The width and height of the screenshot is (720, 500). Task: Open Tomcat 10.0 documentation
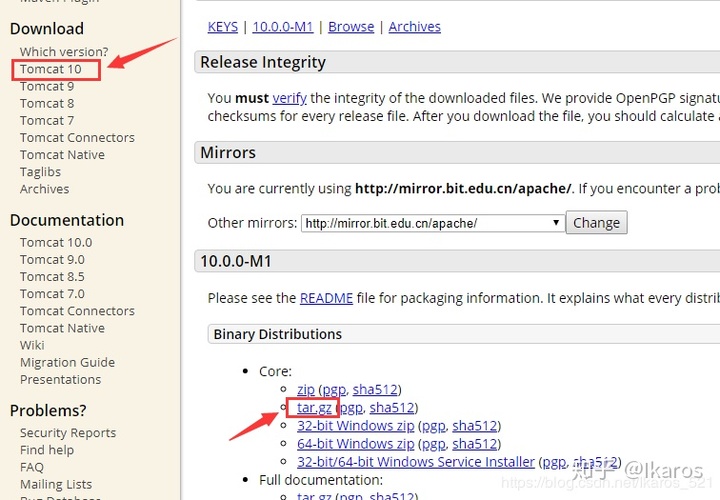point(56,242)
